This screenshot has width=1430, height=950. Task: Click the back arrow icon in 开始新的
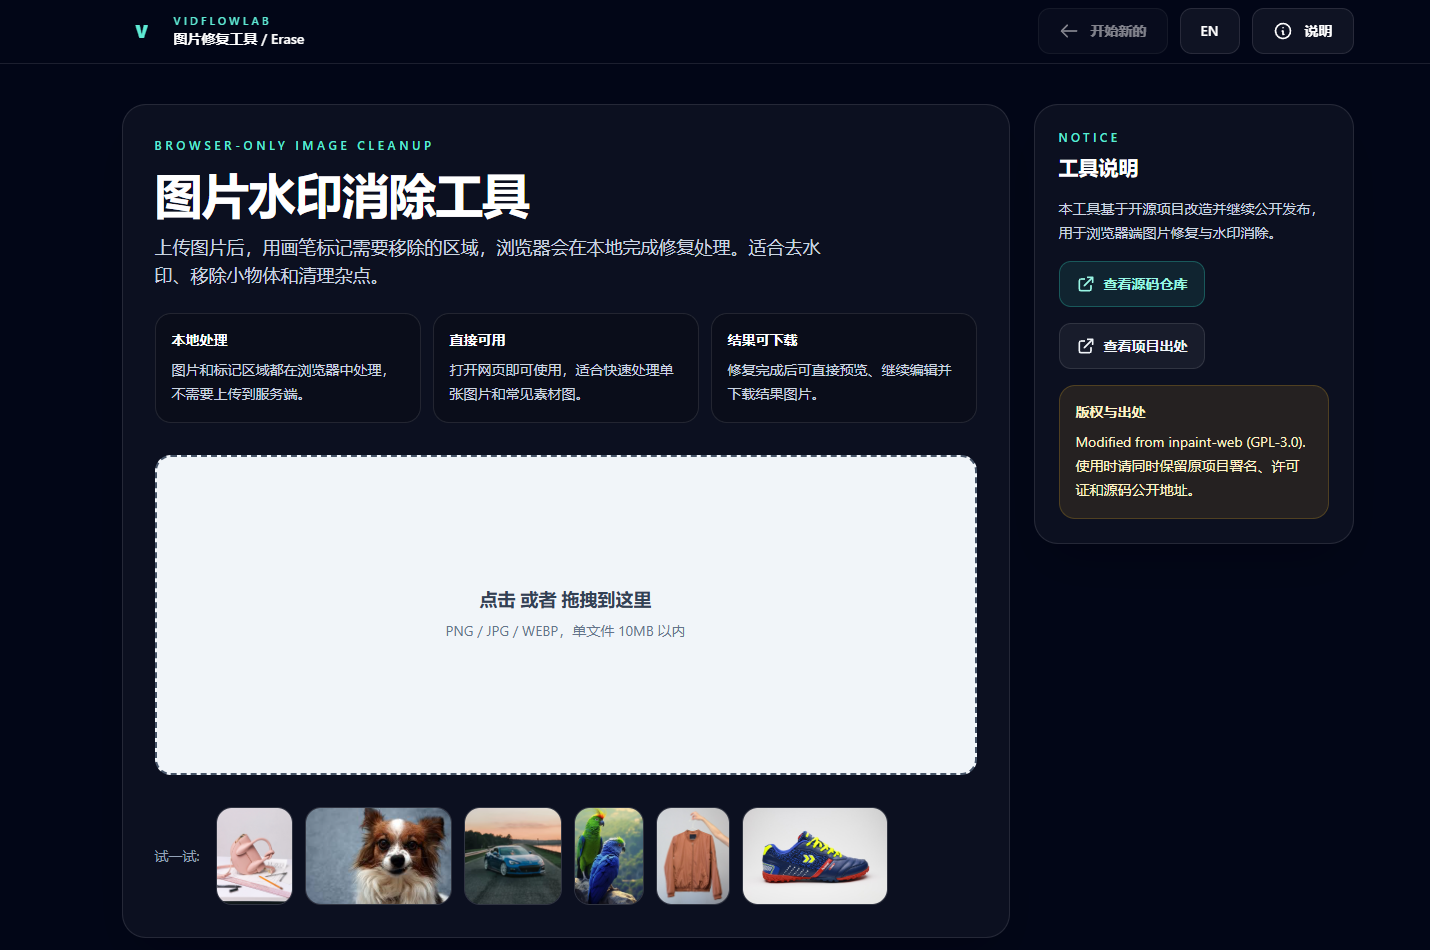point(1068,31)
